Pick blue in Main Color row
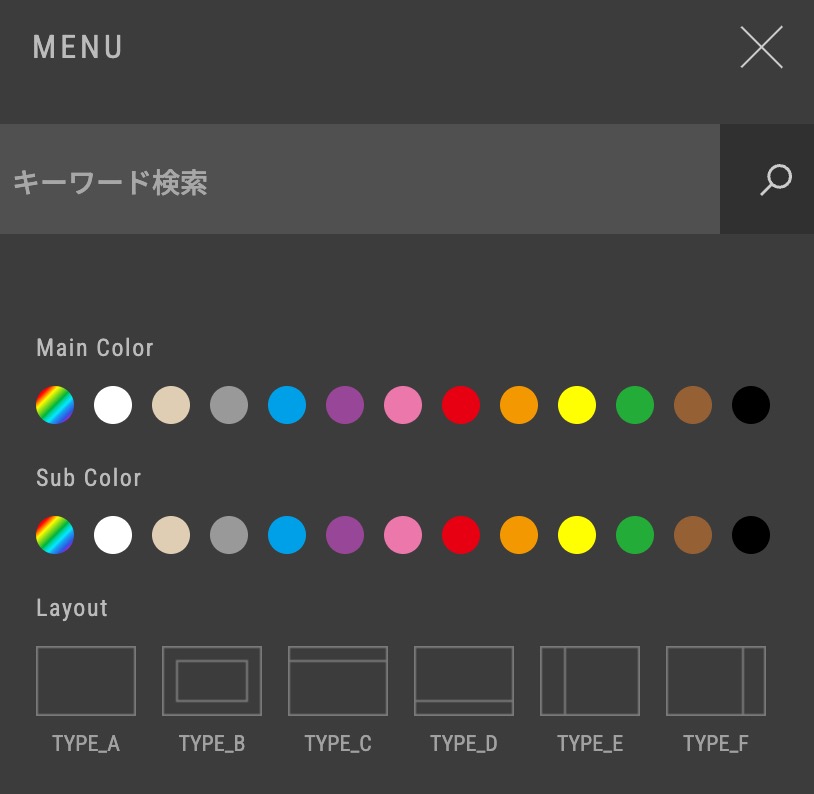Viewport: 814px width, 794px height. [x=287, y=406]
